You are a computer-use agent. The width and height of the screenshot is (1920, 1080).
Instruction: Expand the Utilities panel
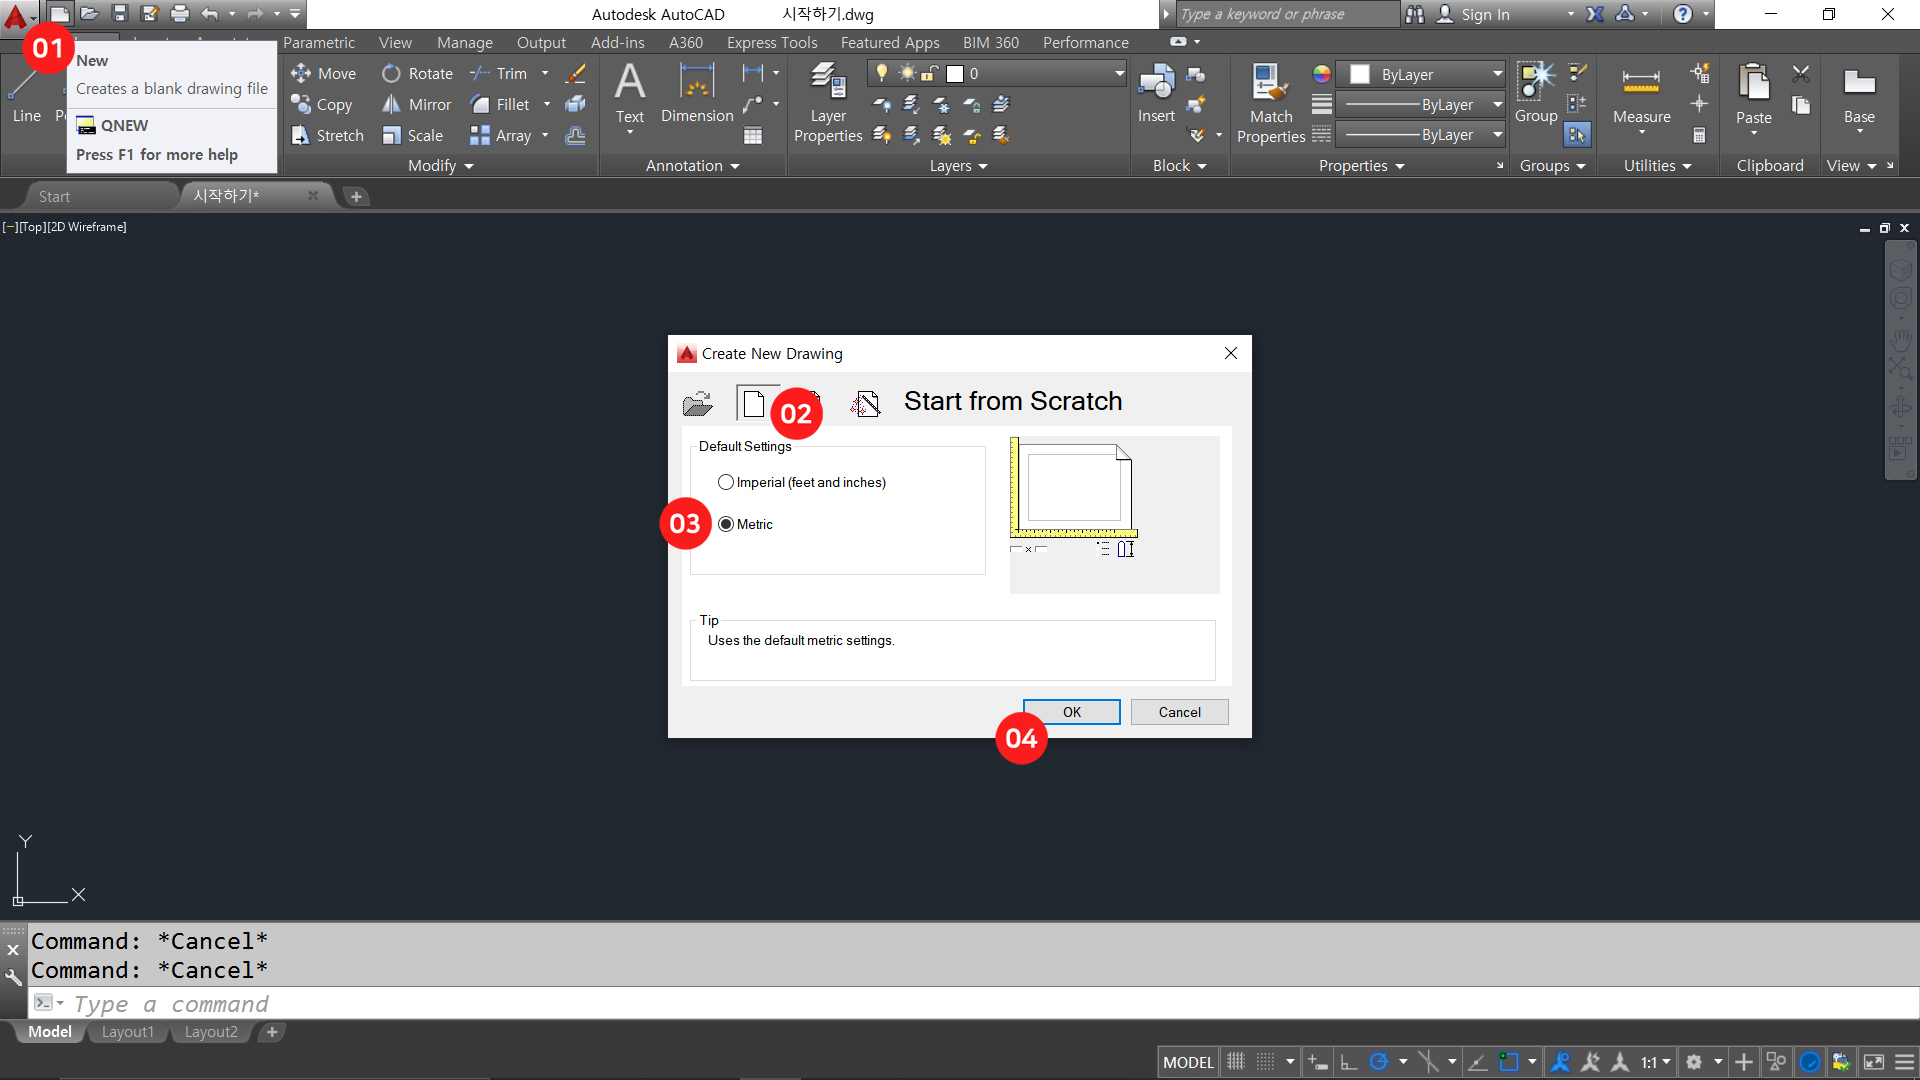1657,165
